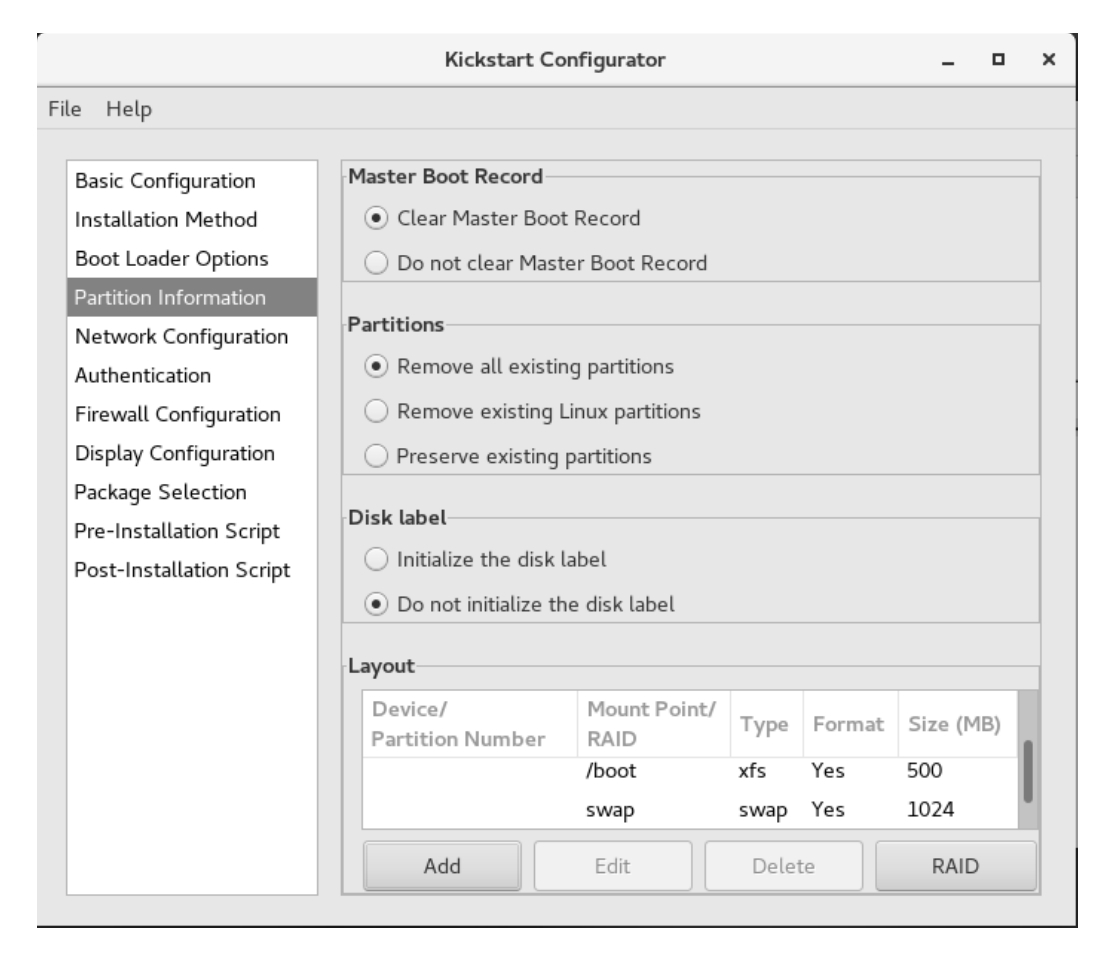Viewport: 1106px width, 953px height.
Task: Select the swap partition row
Action: (690, 812)
